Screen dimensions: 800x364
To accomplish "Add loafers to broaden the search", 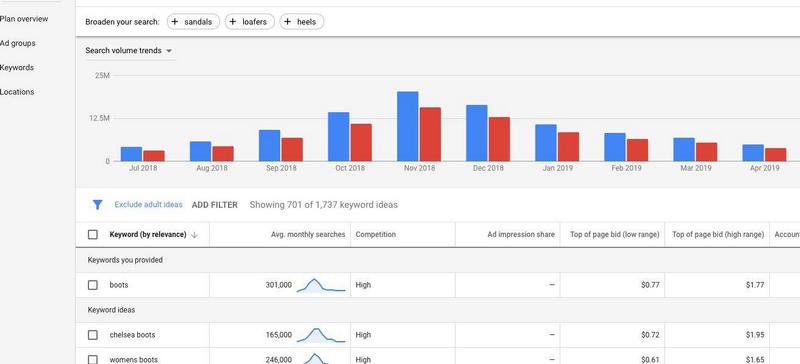I will [x=249, y=22].
